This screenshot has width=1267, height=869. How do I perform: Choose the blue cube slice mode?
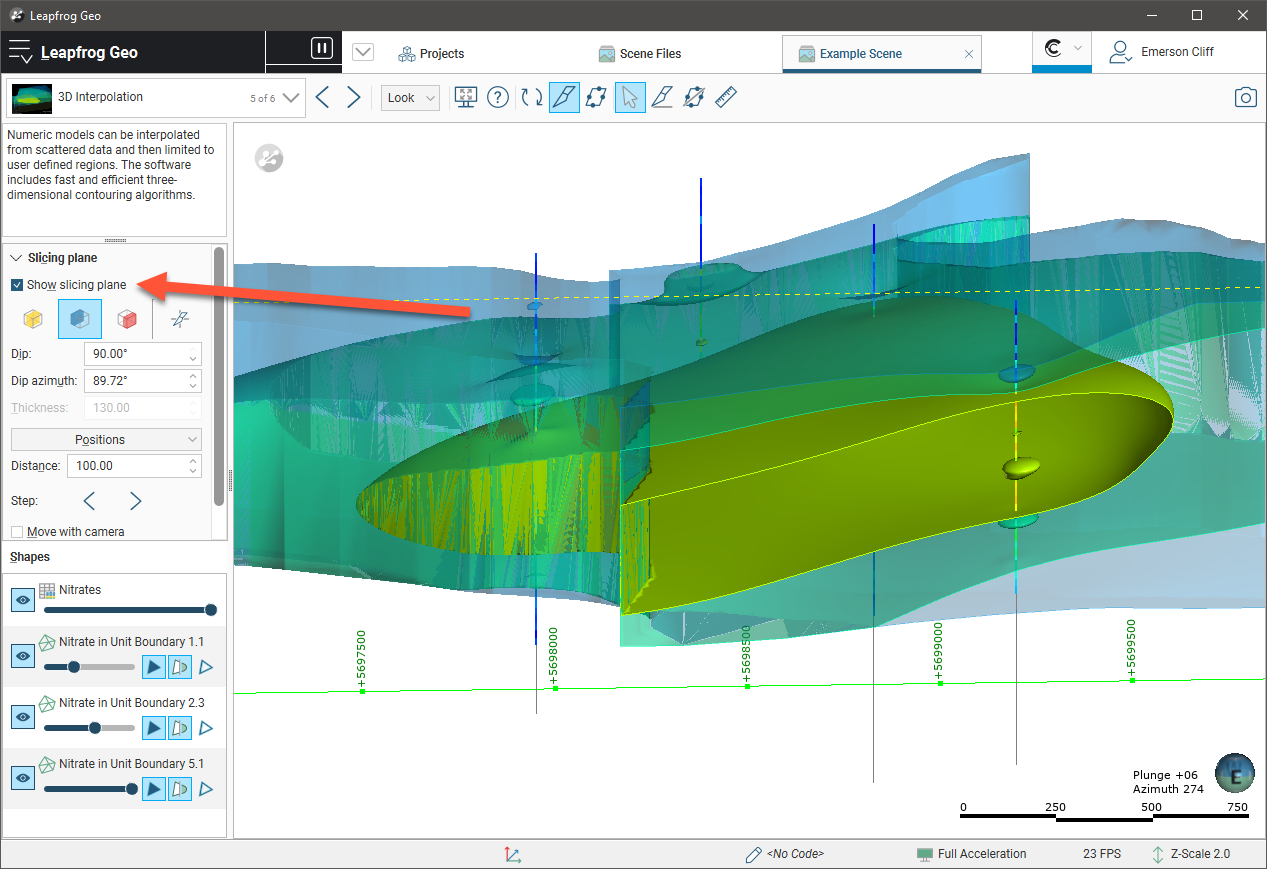tap(80, 319)
